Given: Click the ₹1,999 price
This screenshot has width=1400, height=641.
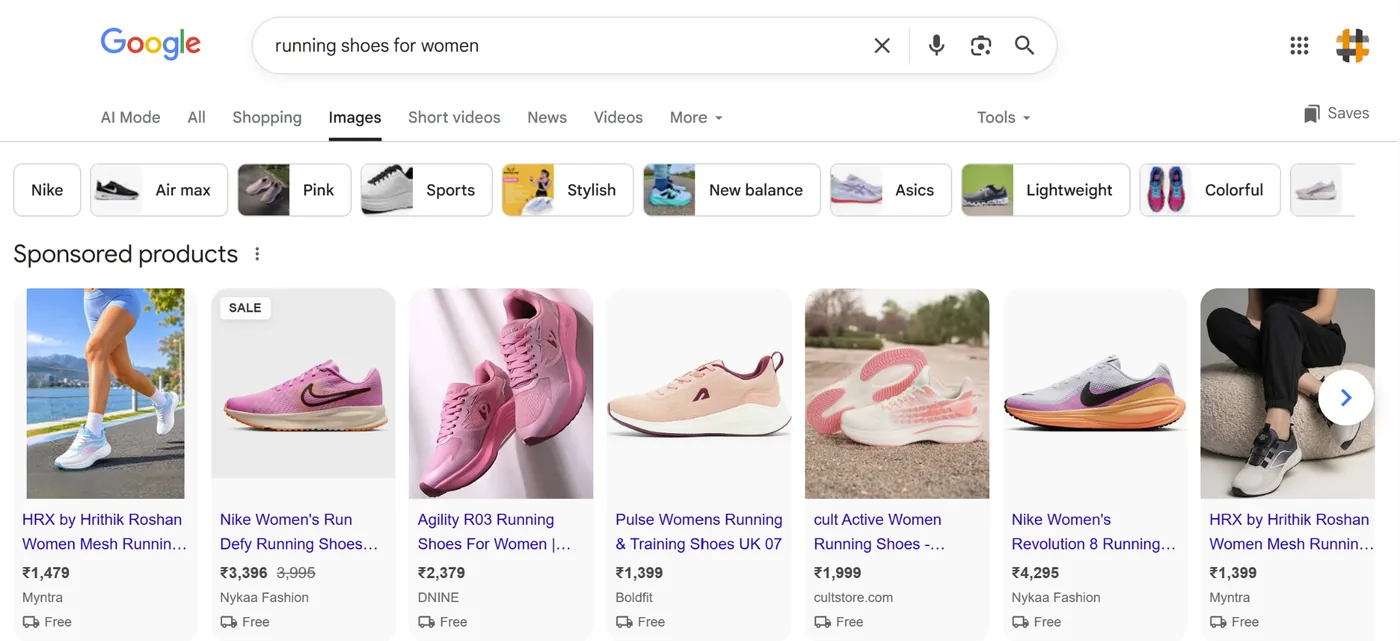Looking at the screenshot, I should (838, 573).
